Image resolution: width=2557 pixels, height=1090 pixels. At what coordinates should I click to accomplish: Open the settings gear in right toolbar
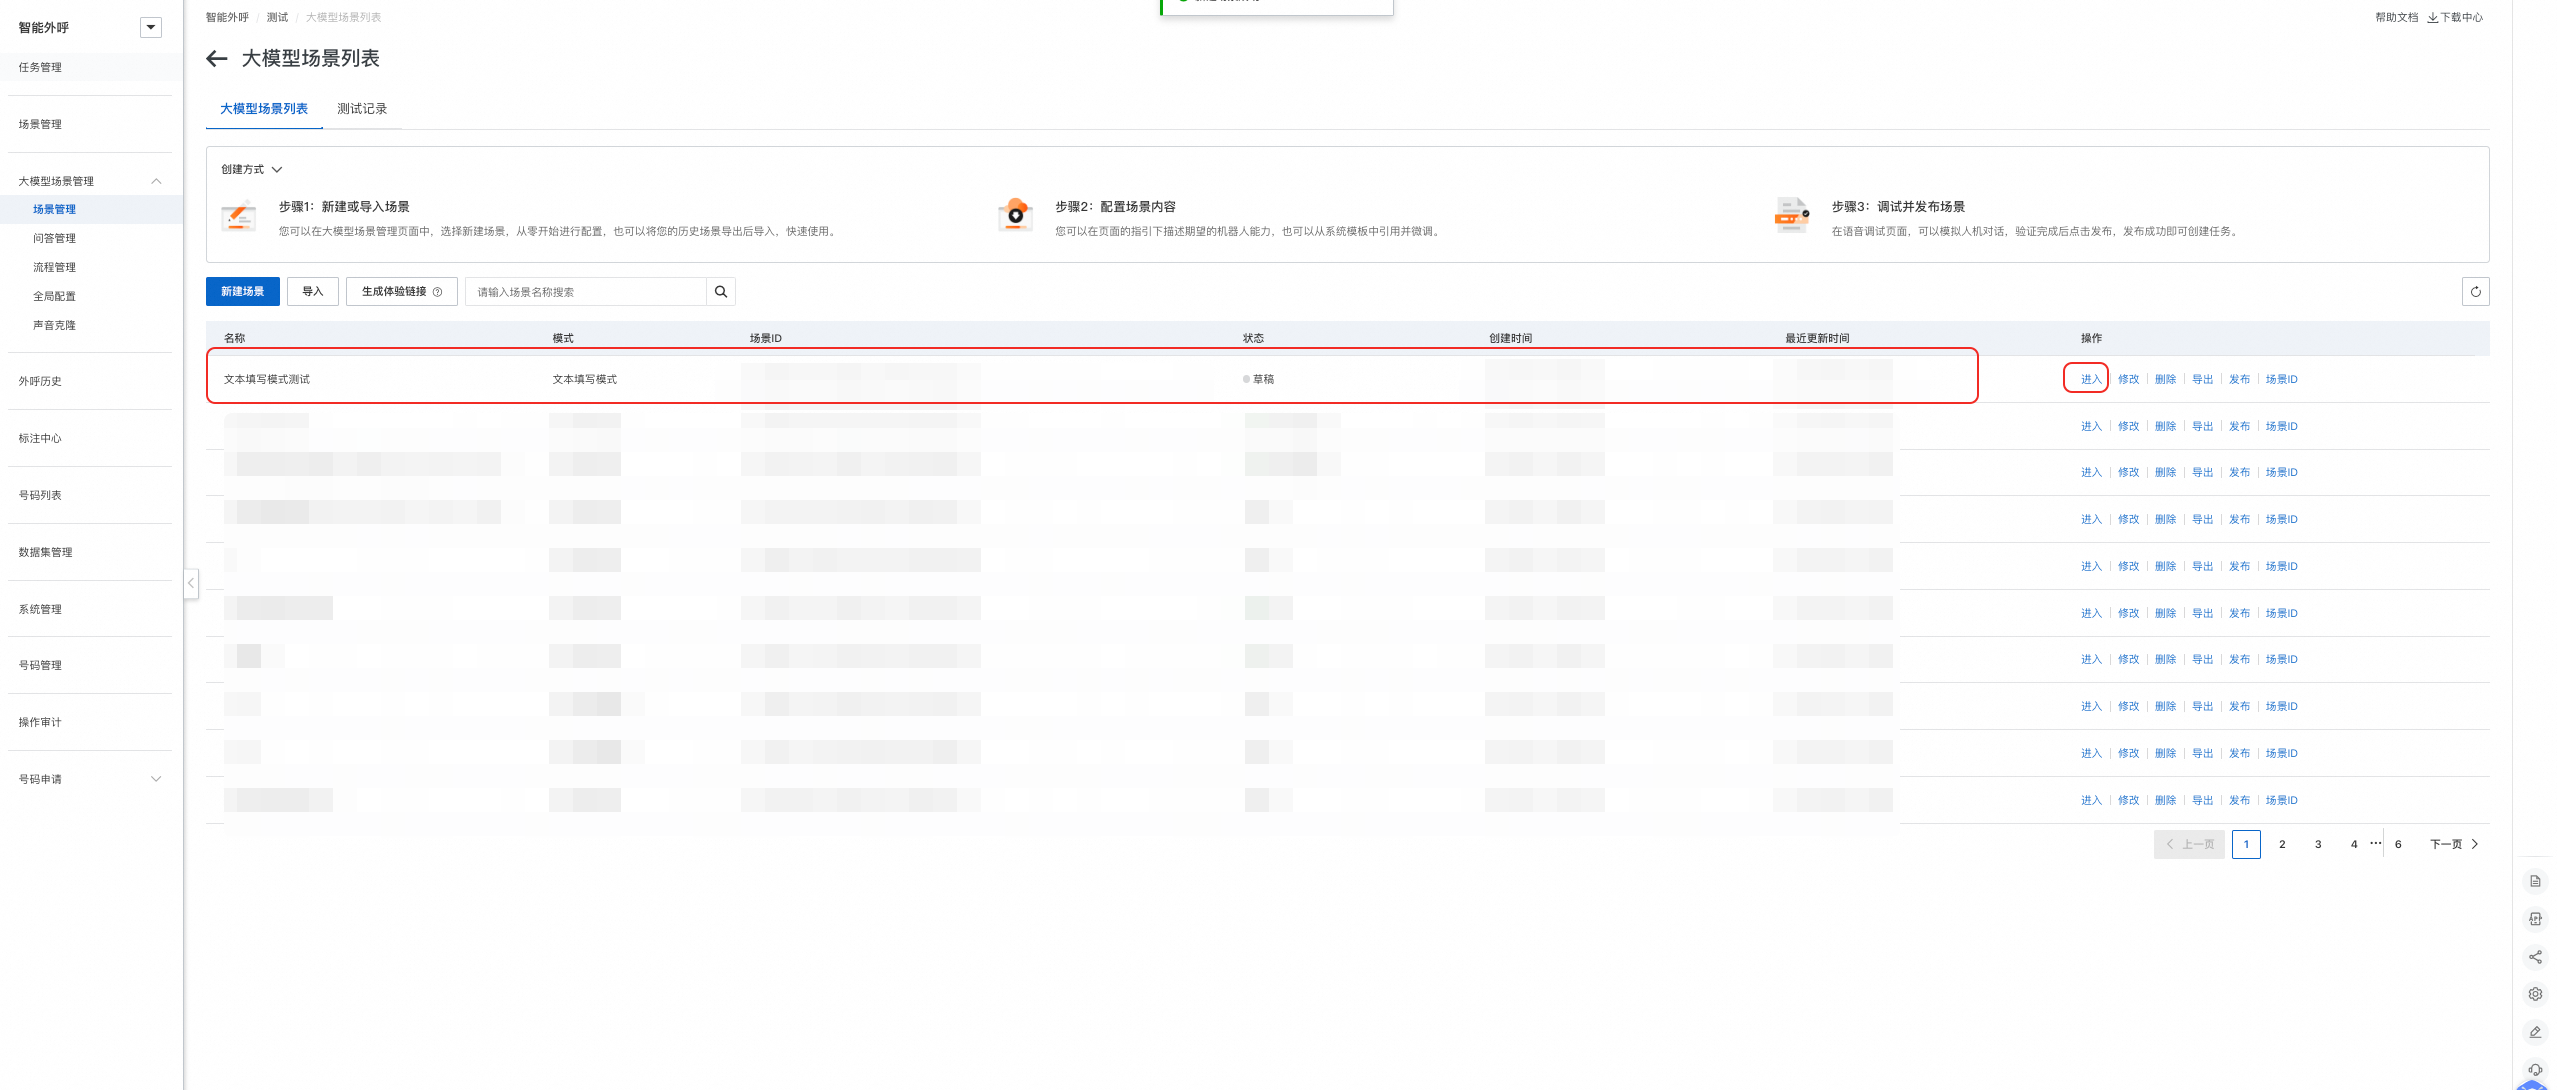2535,994
